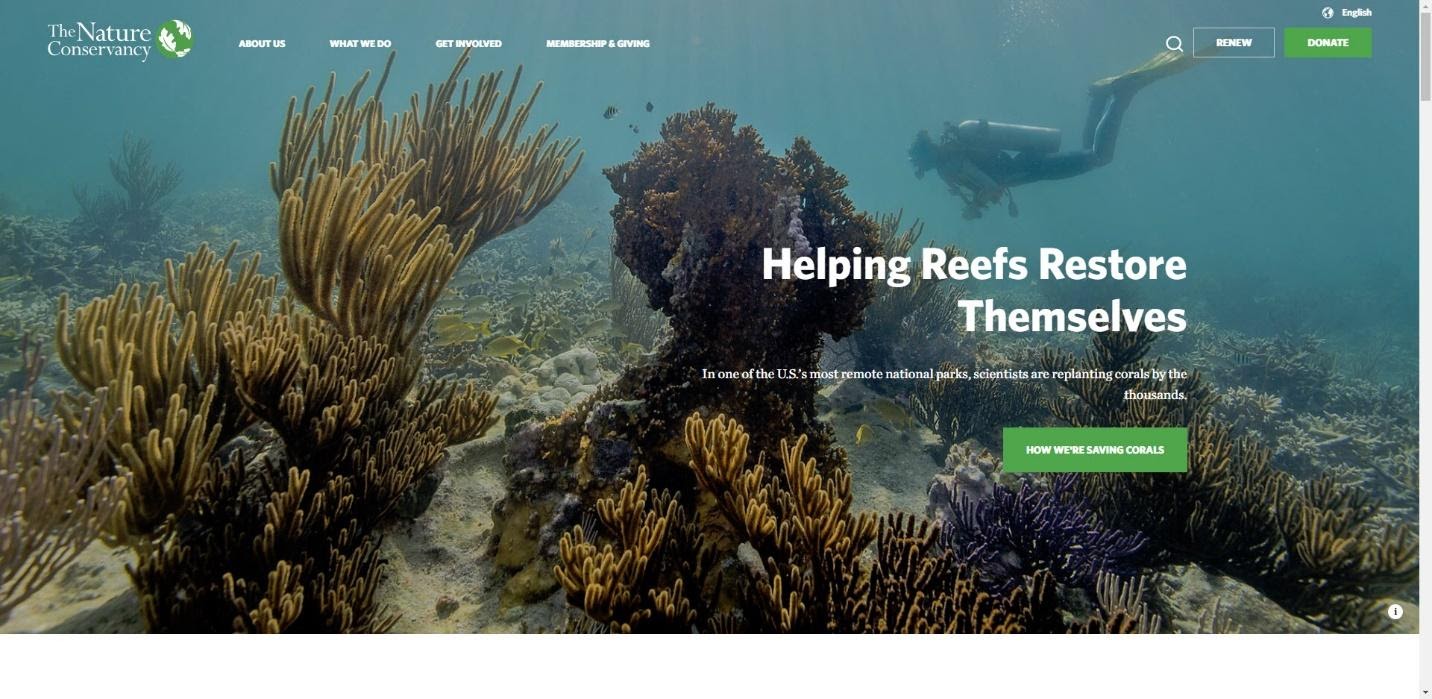Click How We're Saving Corals button
The image size is (1432, 699).
tap(1095, 450)
